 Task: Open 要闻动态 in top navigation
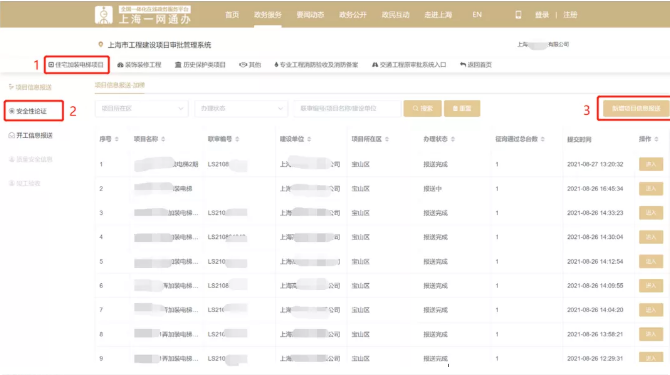click(310, 15)
